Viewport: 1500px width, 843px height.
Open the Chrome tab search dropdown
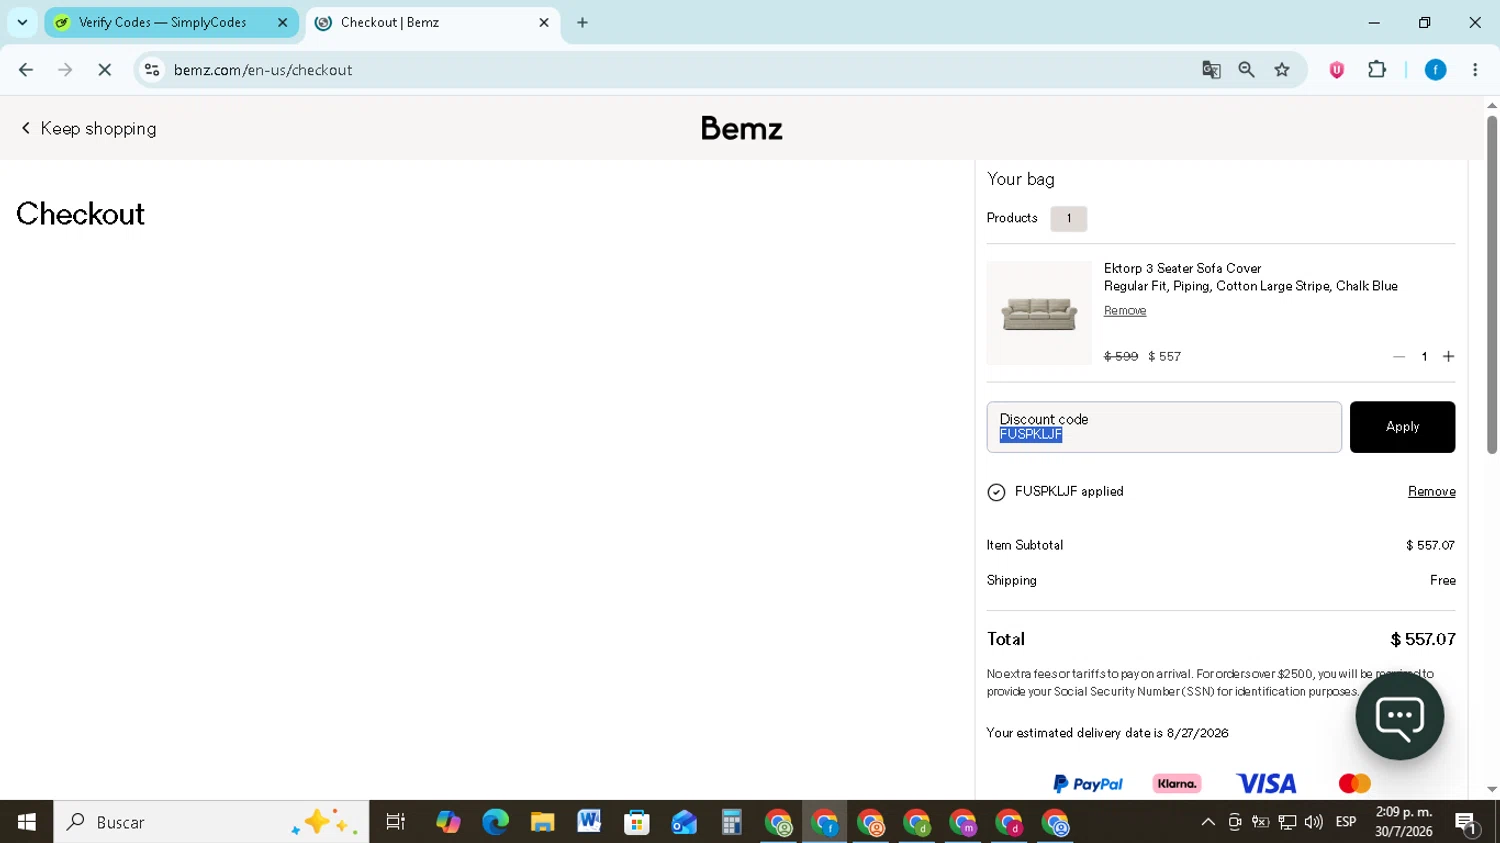(x=22, y=22)
